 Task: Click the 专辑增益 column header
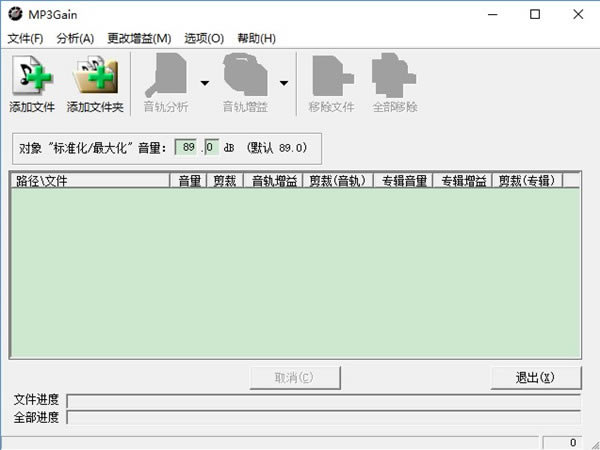(x=463, y=181)
